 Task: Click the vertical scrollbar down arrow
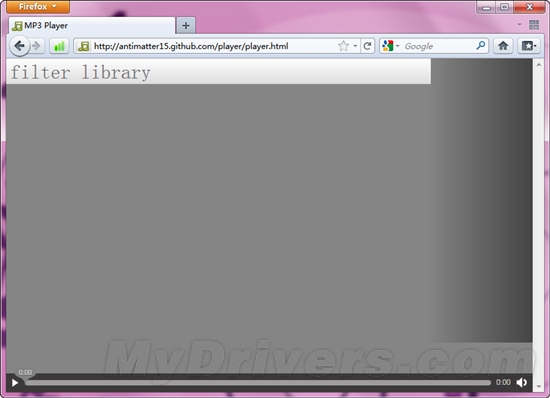[x=538, y=387]
